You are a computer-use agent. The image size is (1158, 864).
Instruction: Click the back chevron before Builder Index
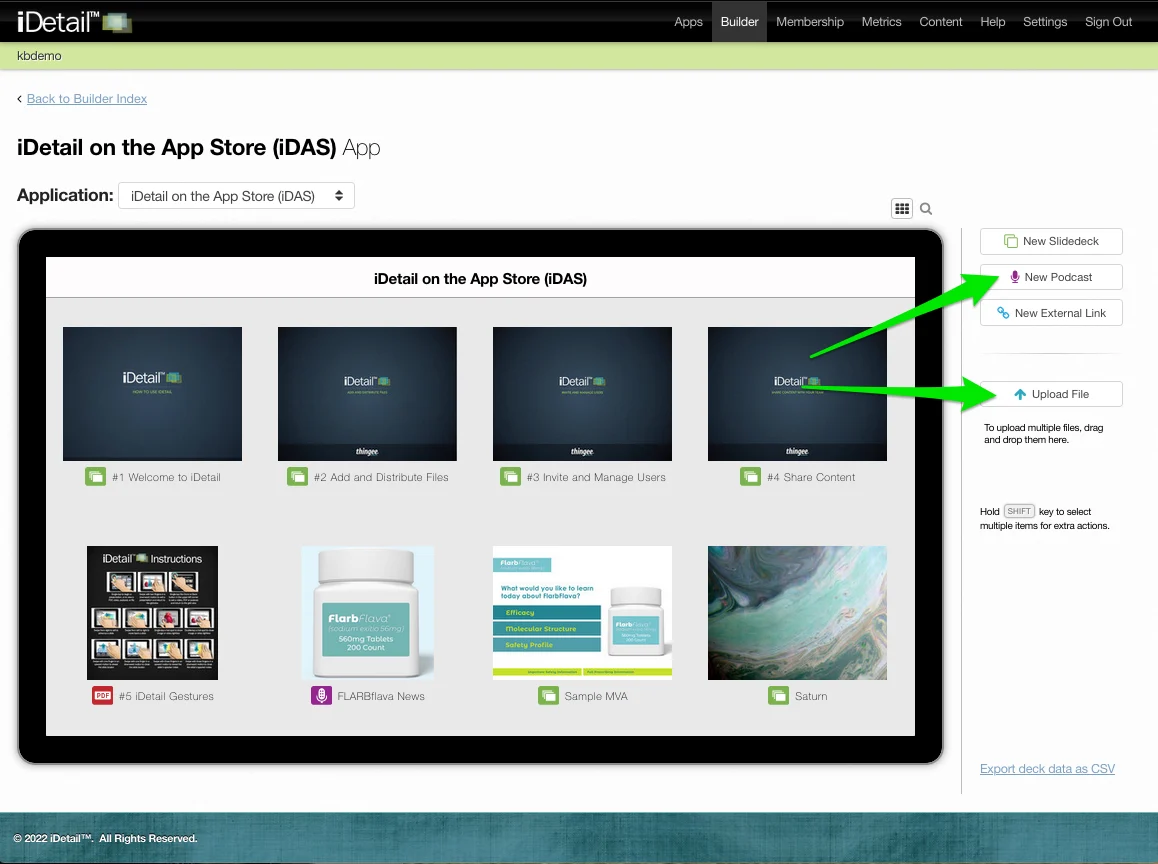(19, 99)
